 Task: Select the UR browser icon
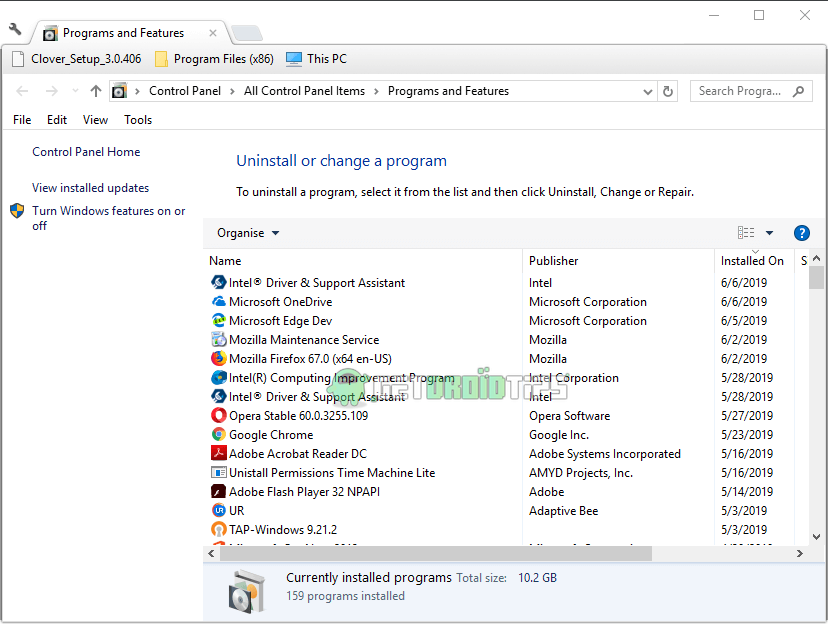coord(219,511)
